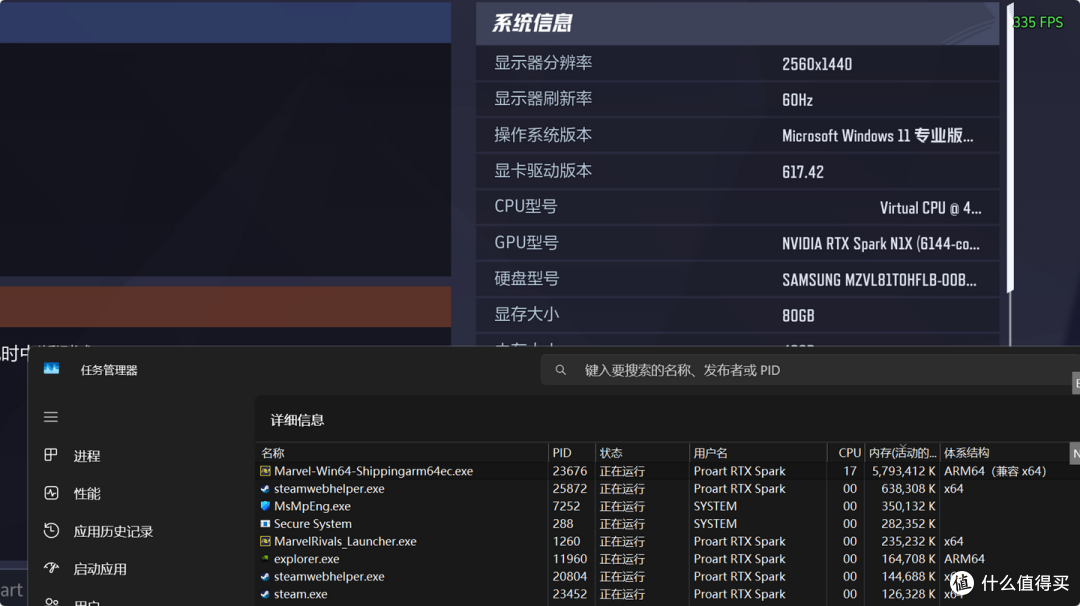The height and width of the screenshot is (606, 1080).
Task: Click the 操作系统版本 Windows 11 row
Action: [737, 135]
